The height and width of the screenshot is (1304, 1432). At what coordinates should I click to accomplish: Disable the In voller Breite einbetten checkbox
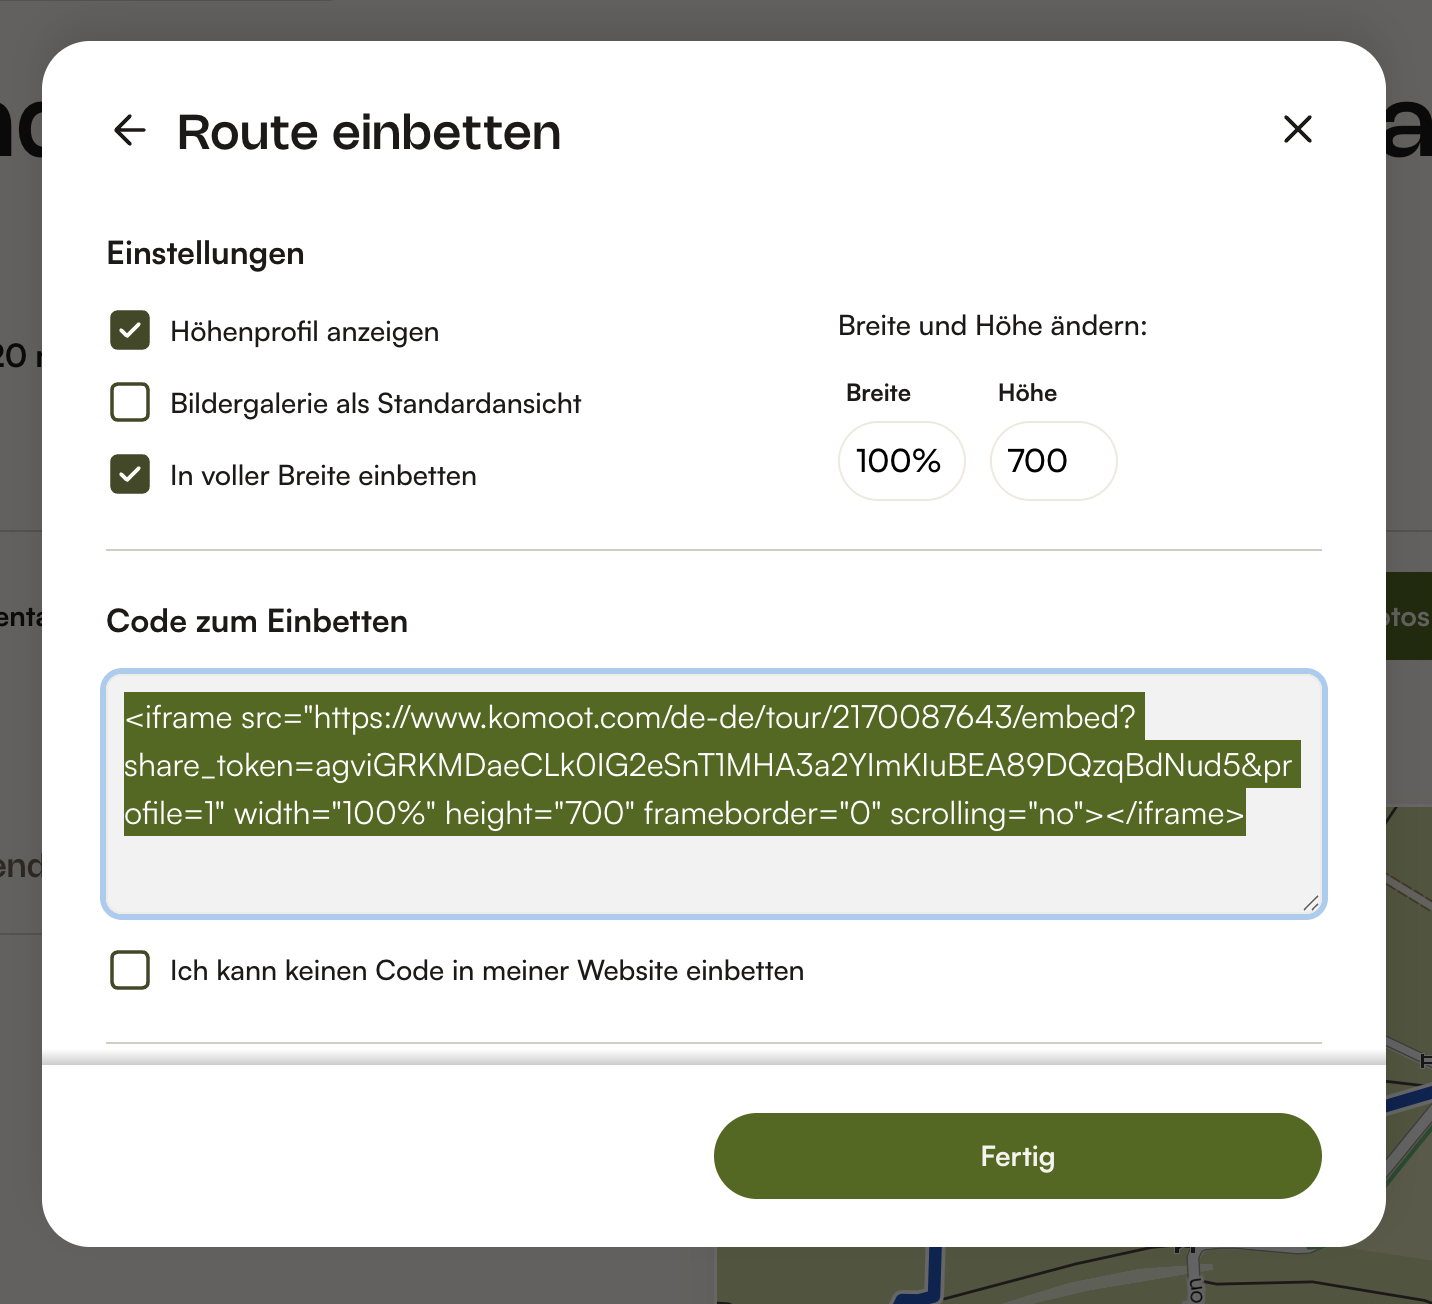[x=130, y=475]
